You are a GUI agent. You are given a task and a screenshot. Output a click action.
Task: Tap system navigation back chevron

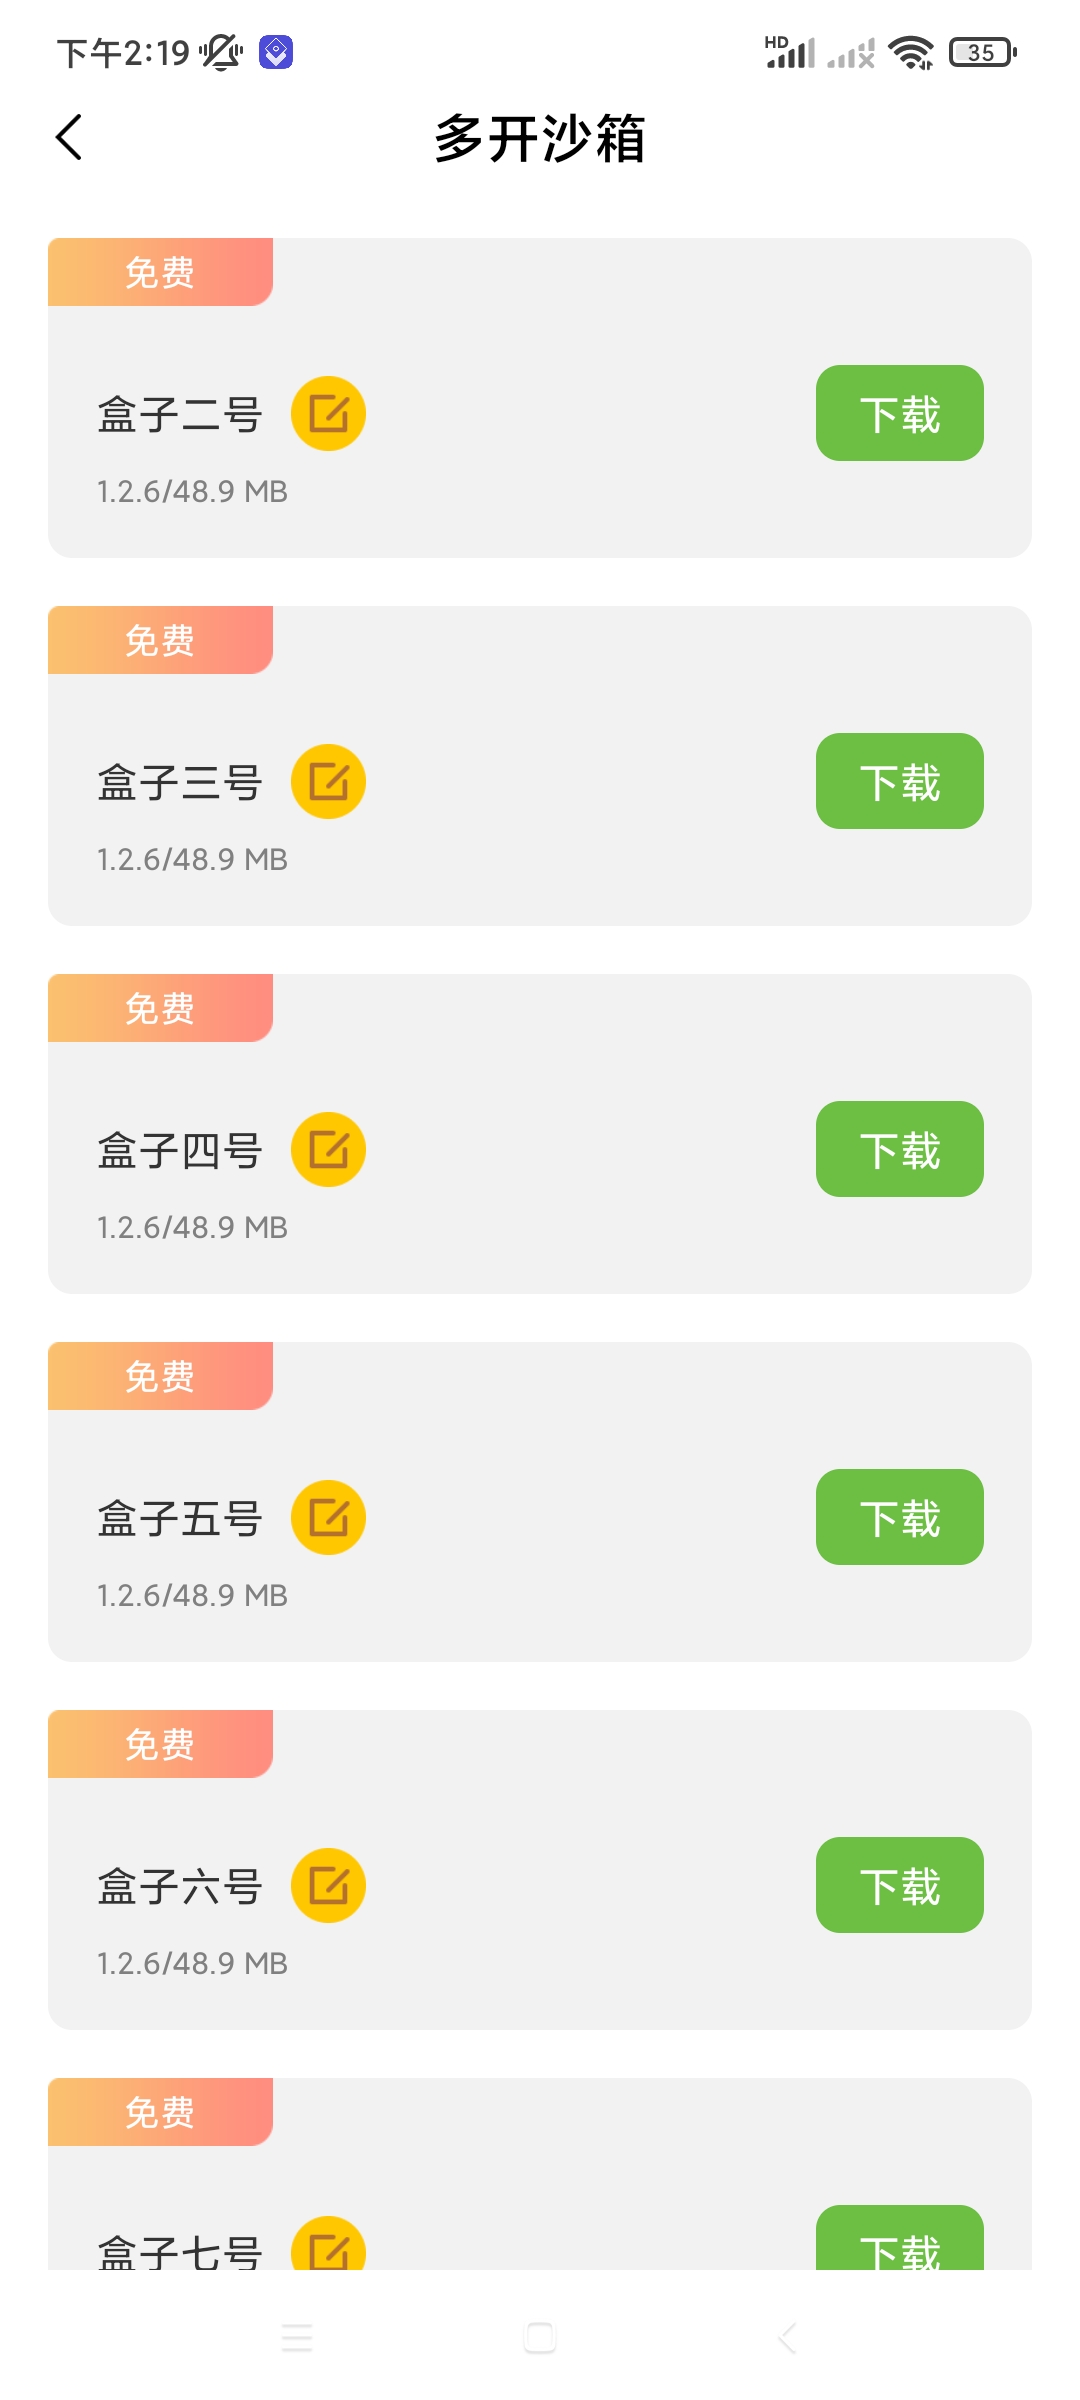pos(787,2338)
